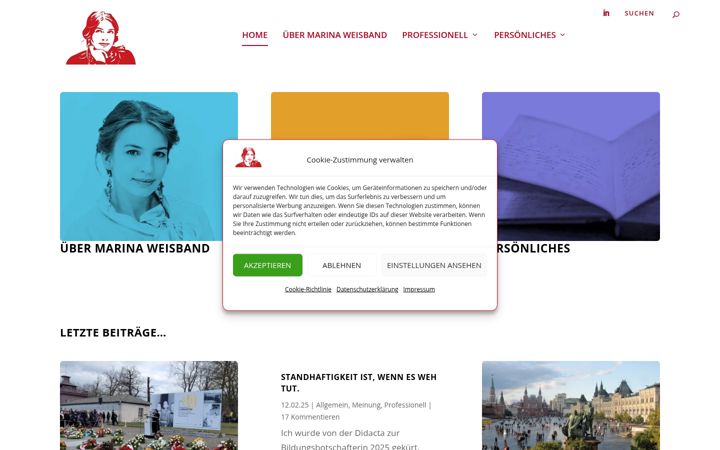Viewport: 720px width, 450px height.
Task: Click the post date 12.02.25
Action: pyautogui.click(x=295, y=405)
